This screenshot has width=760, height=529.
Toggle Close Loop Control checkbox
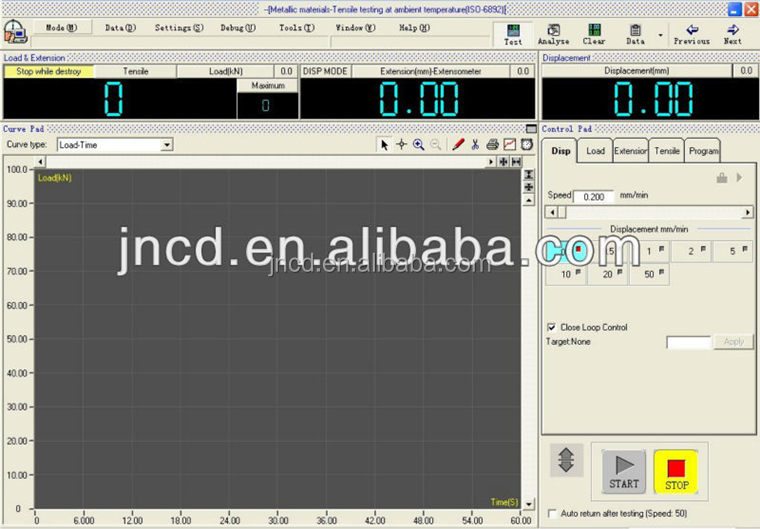551,327
